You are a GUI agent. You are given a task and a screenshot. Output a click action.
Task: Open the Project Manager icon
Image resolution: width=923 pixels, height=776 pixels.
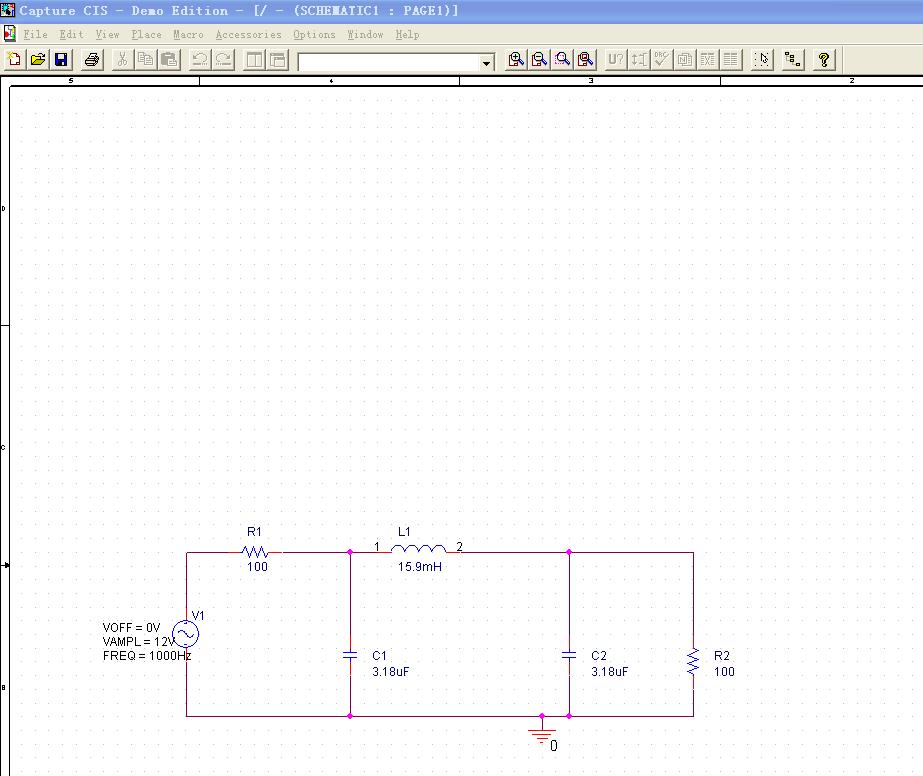pyautogui.click(x=793, y=59)
